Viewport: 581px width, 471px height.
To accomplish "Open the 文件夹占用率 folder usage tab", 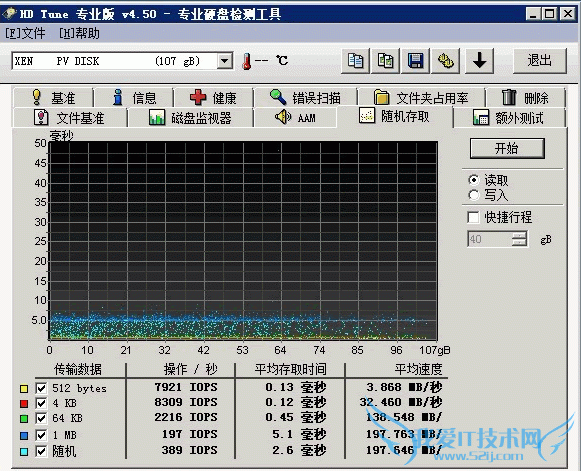I will pos(421,98).
